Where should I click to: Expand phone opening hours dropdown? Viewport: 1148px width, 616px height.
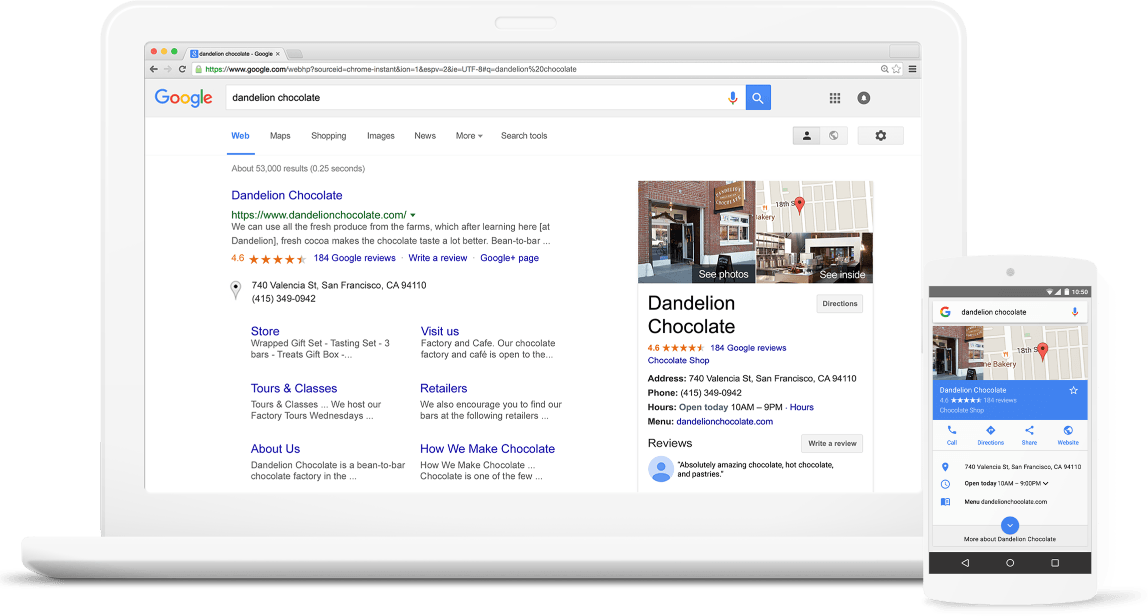pyautogui.click(x=1045, y=483)
